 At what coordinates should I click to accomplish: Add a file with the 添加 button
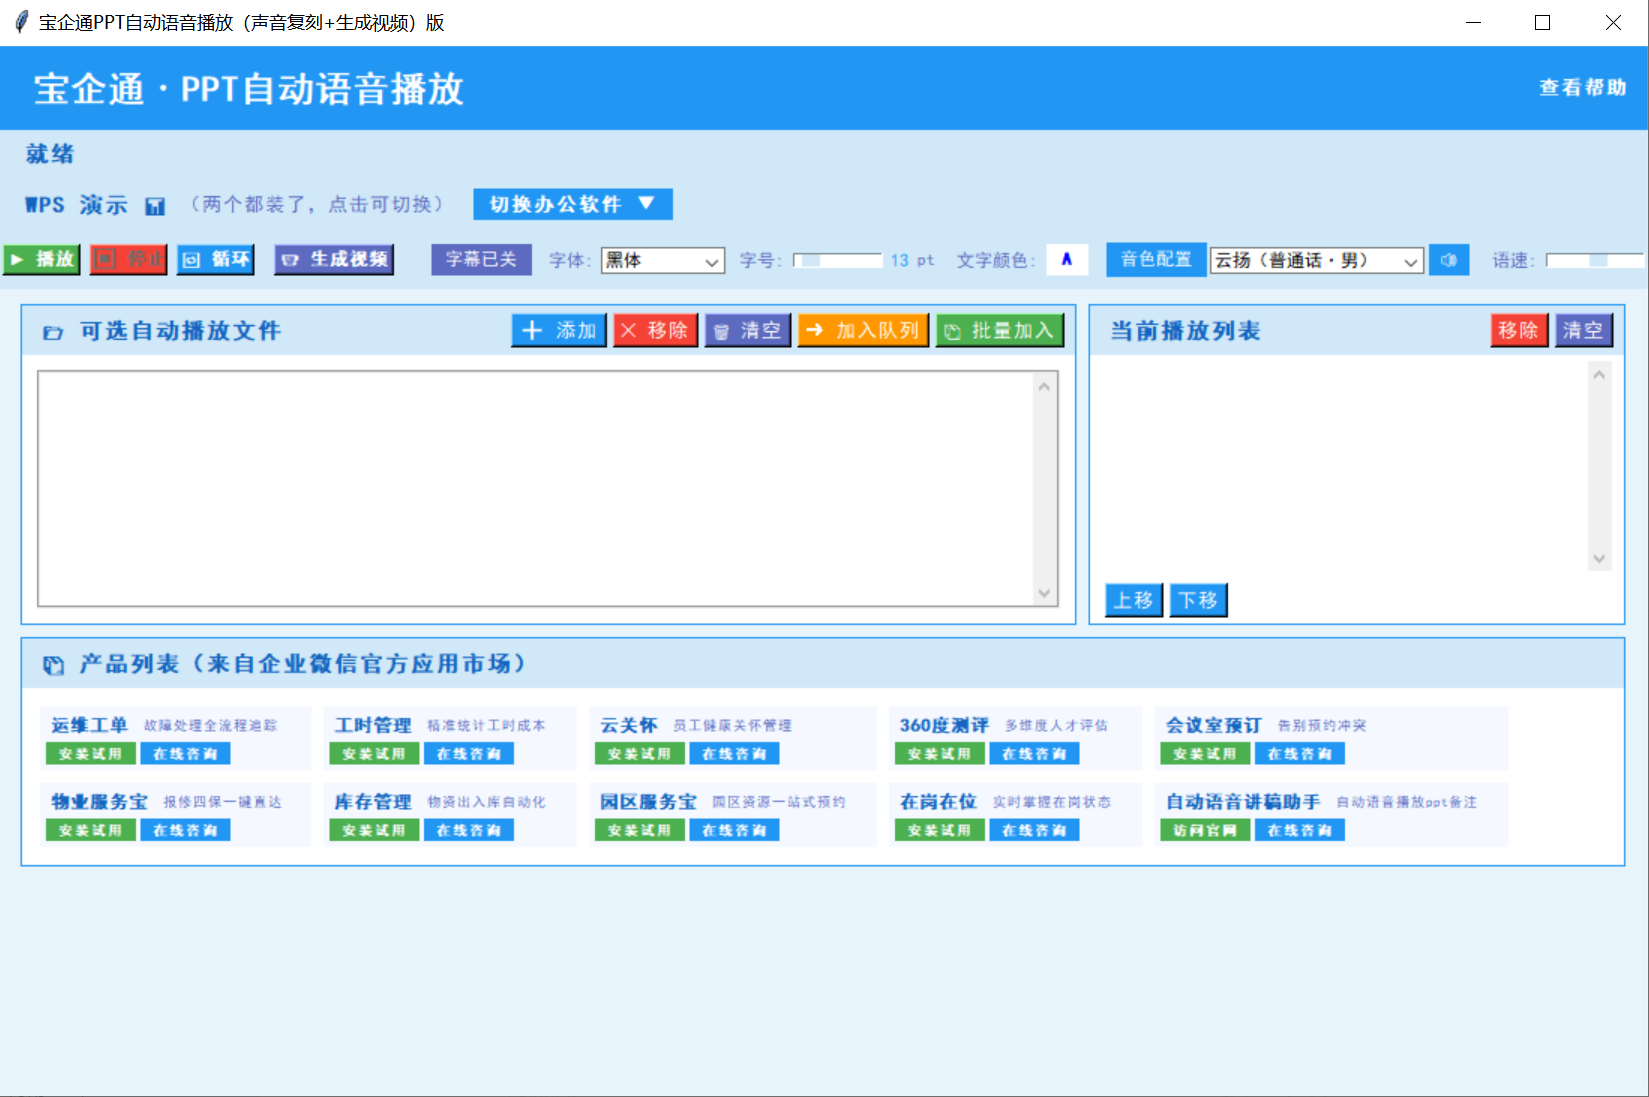pyautogui.click(x=559, y=331)
